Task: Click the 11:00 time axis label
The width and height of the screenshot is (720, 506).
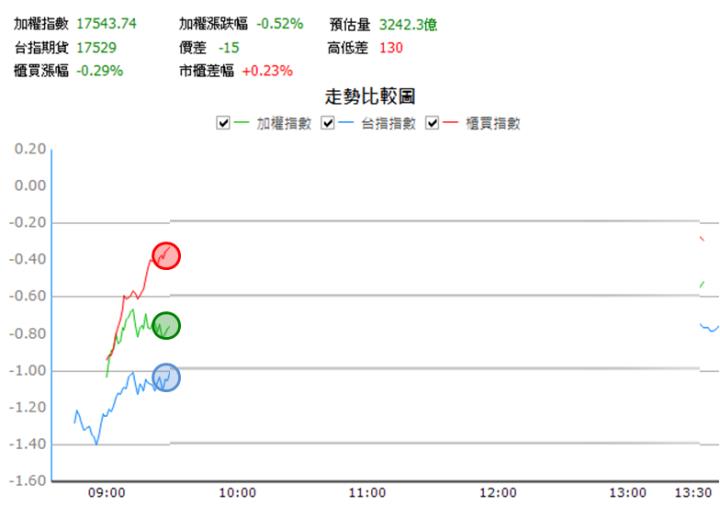Action: click(367, 492)
